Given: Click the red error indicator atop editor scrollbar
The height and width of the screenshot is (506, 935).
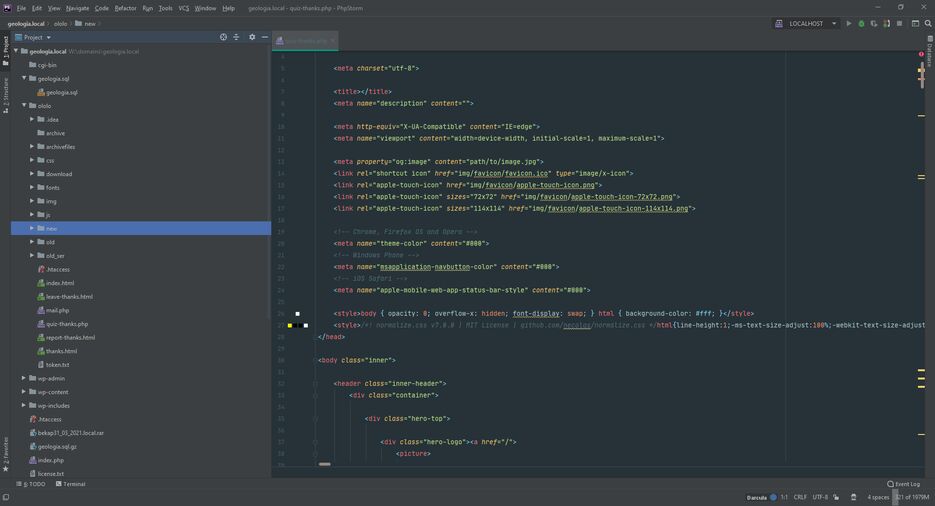Looking at the screenshot, I should click(x=921, y=54).
